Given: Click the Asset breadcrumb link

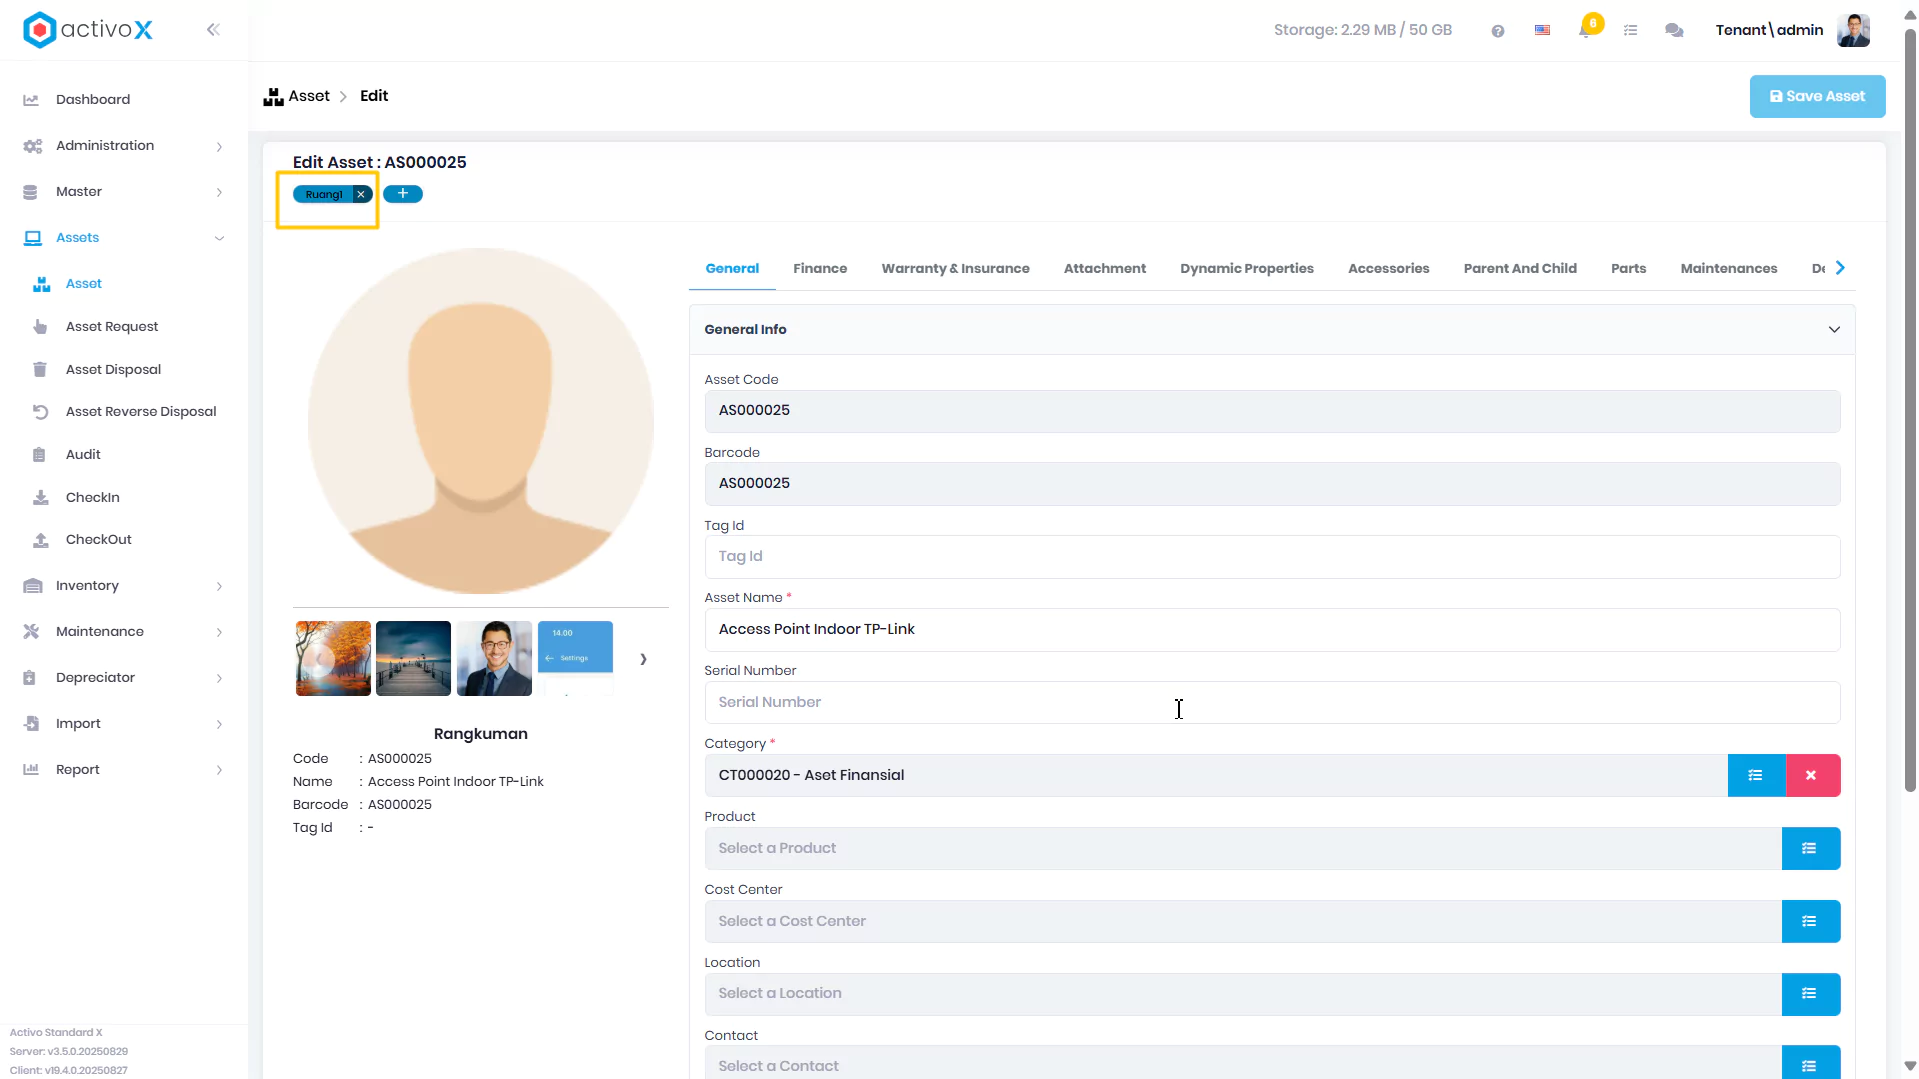Looking at the screenshot, I should [x=309, y=96].
